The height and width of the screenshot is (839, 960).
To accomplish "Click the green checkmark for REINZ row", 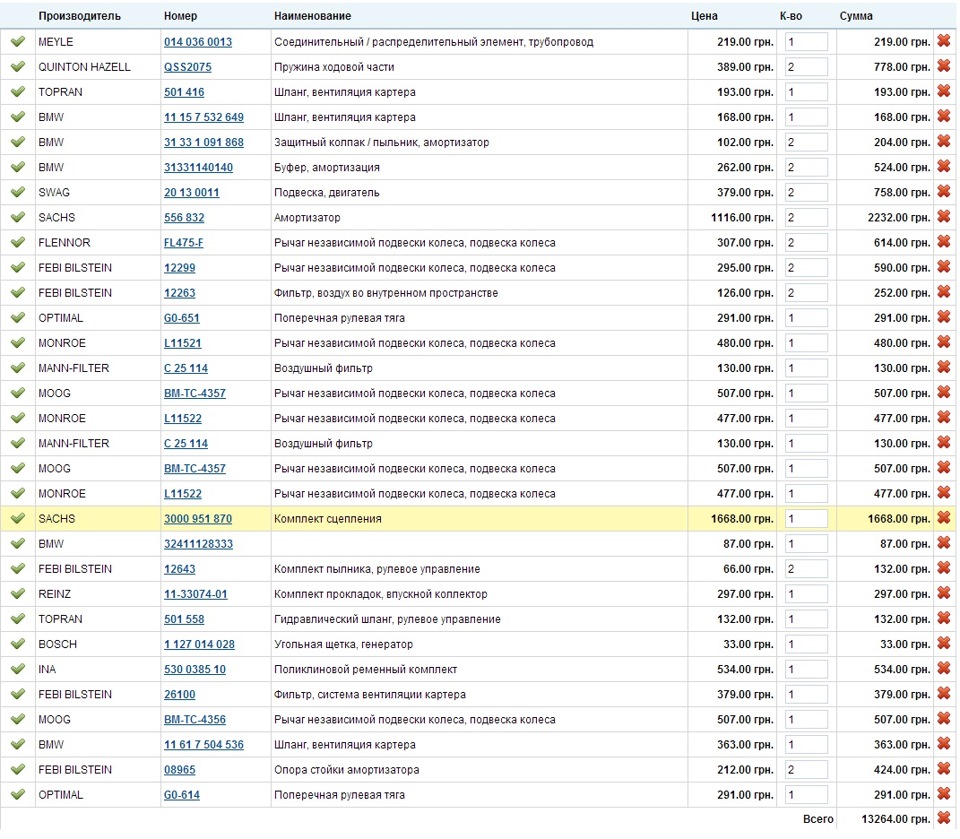I will pyautogui.click(x=18, y=594).
